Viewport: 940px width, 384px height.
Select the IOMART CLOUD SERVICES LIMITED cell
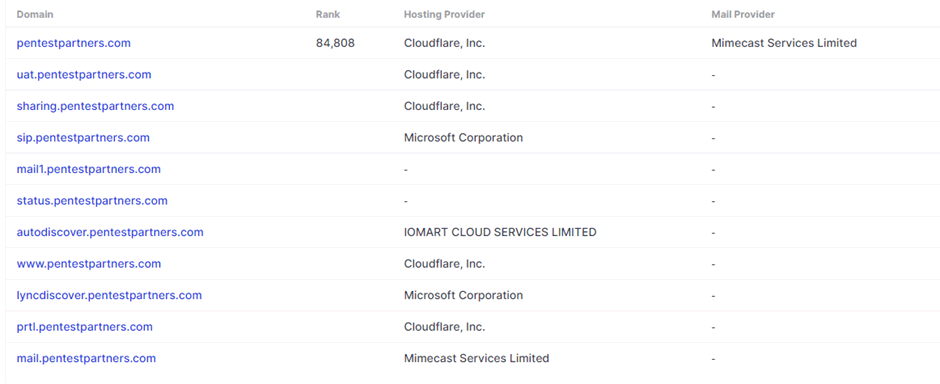[x=500, y=232]
